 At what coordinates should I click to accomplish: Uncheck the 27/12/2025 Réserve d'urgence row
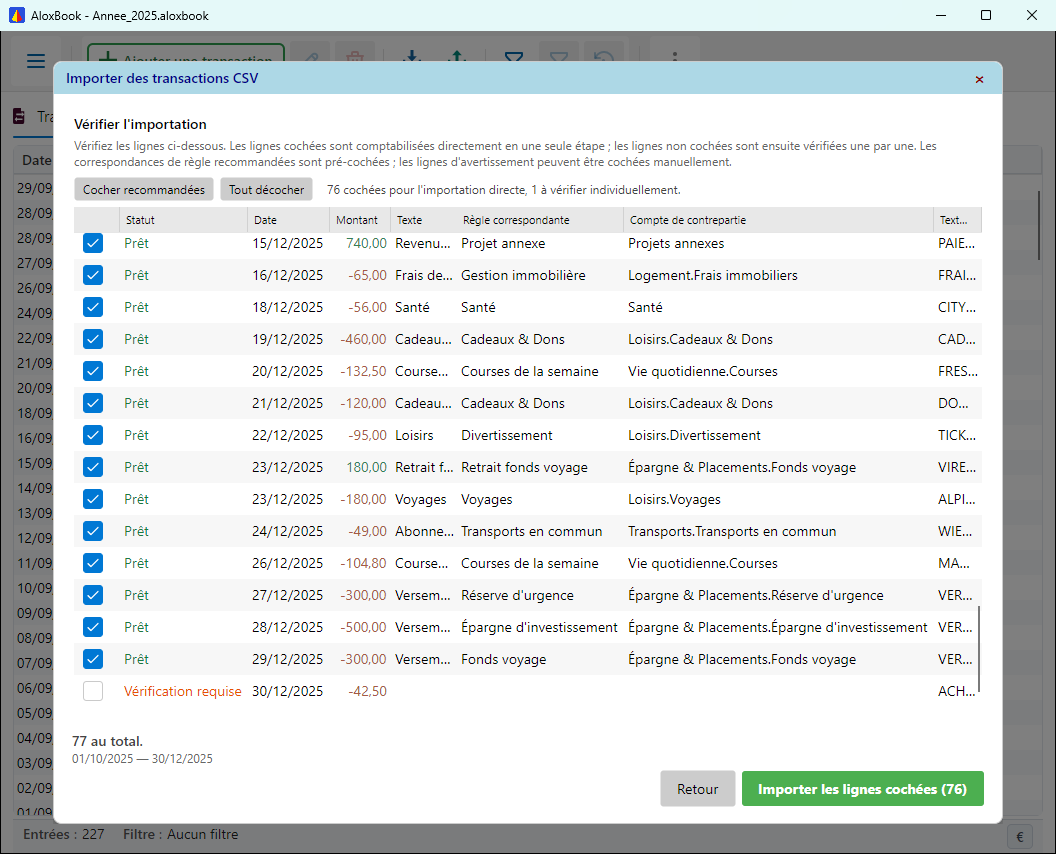93,595
